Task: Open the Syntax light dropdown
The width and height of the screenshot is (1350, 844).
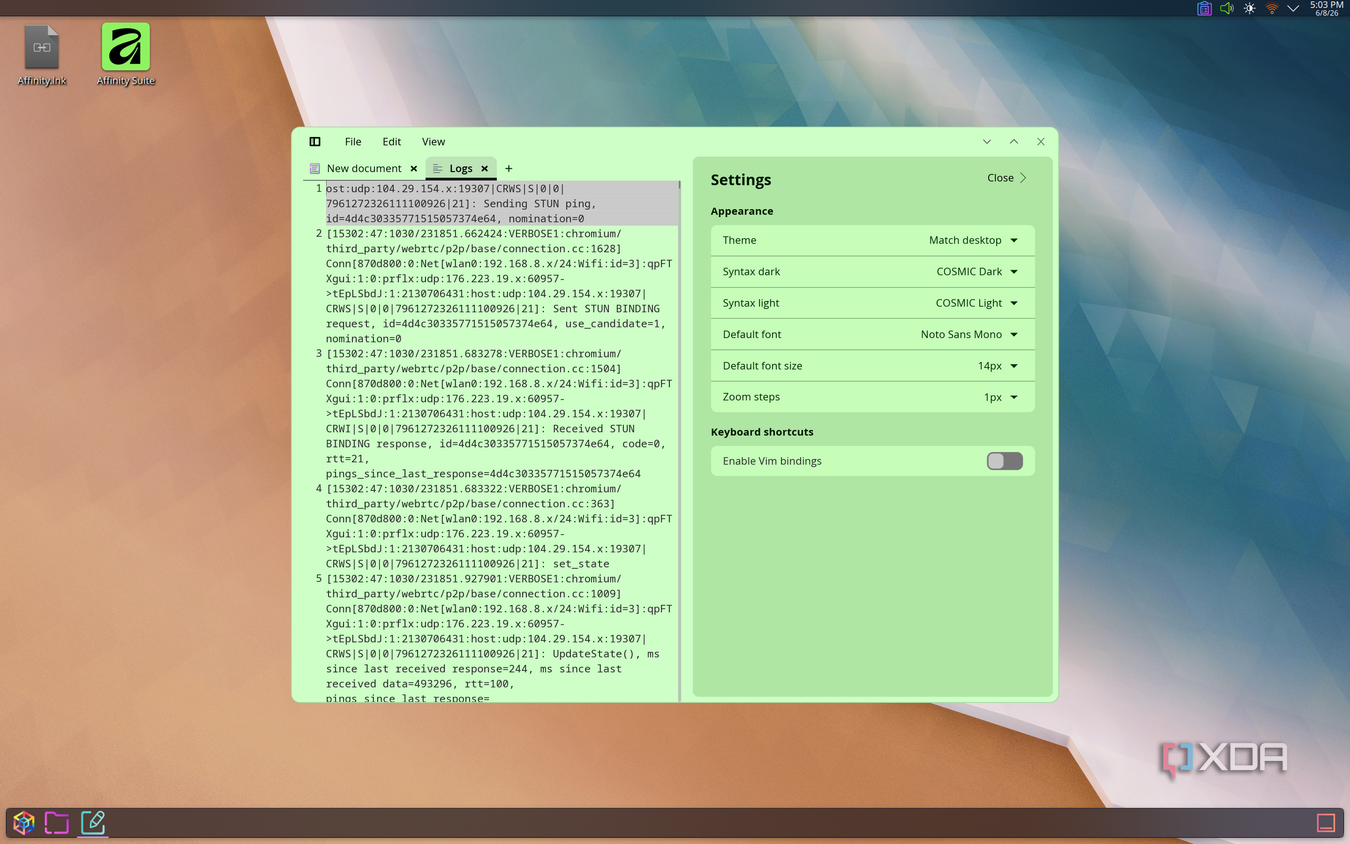Action: 977,303
